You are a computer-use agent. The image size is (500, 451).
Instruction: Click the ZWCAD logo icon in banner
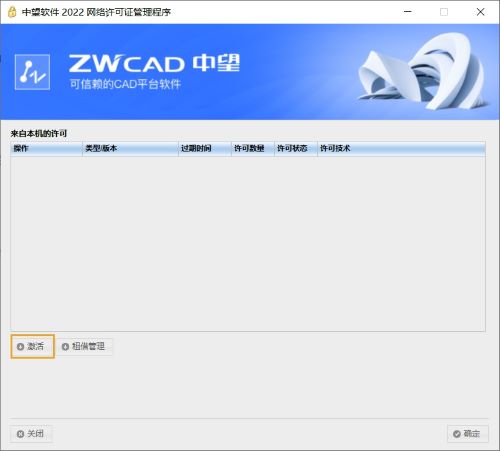[32, 72]
